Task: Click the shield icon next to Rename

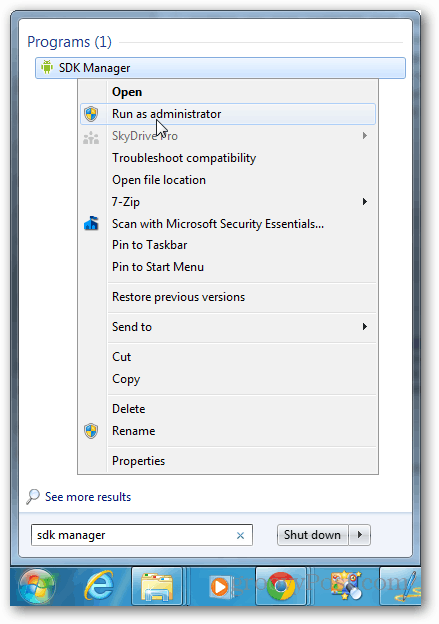Action: tap(91, 431)
